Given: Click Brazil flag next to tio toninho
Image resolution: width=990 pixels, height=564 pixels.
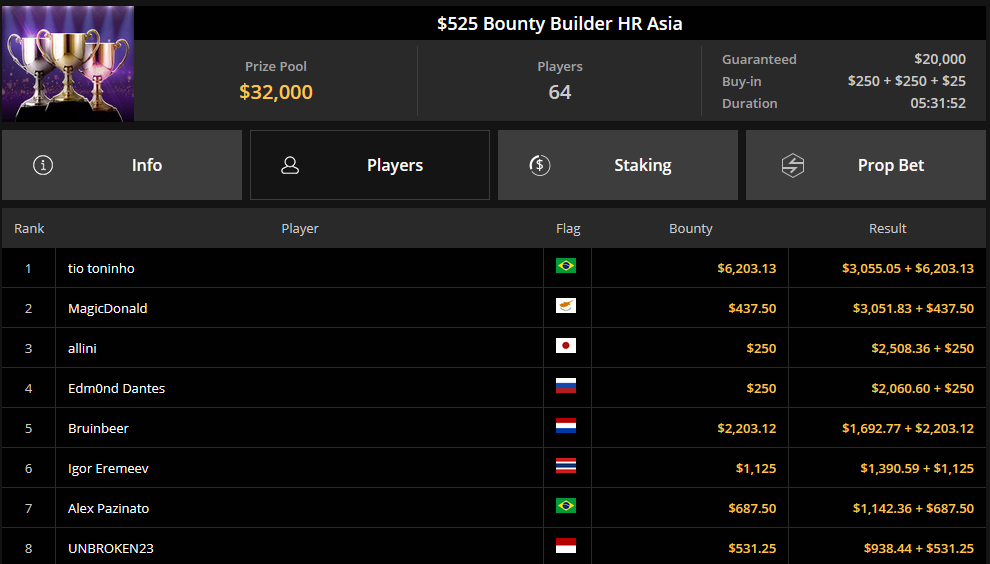Looking at the screenshot, I should pos(566,266).
